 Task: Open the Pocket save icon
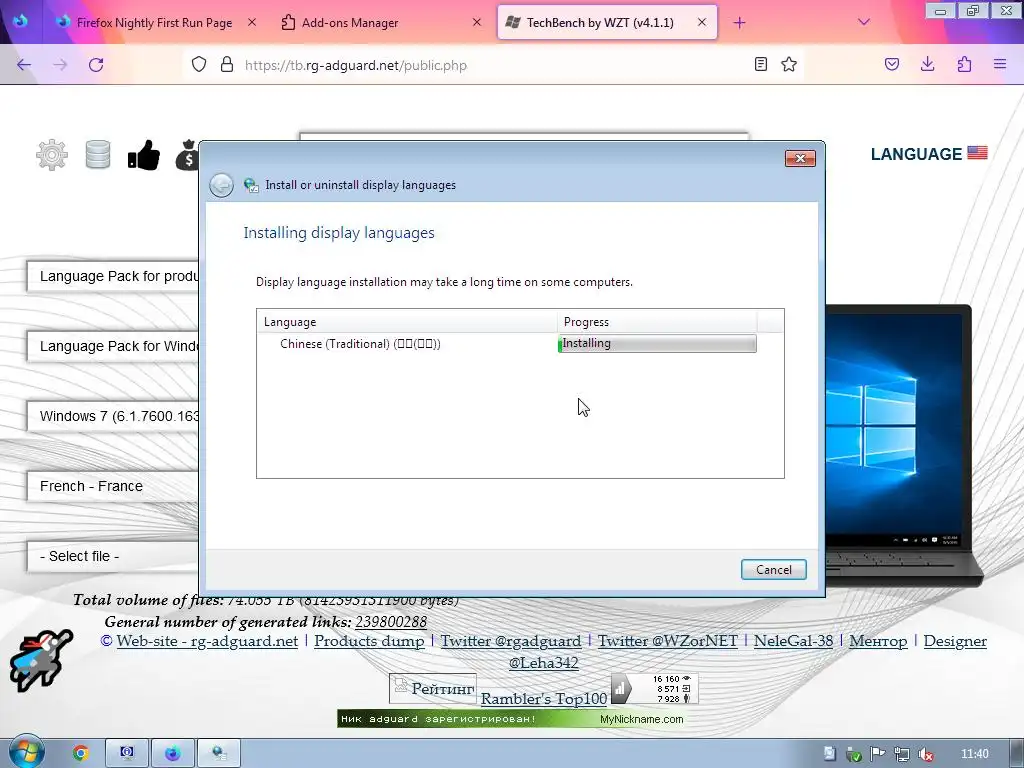pyautogui.click(x=892, y=64)
